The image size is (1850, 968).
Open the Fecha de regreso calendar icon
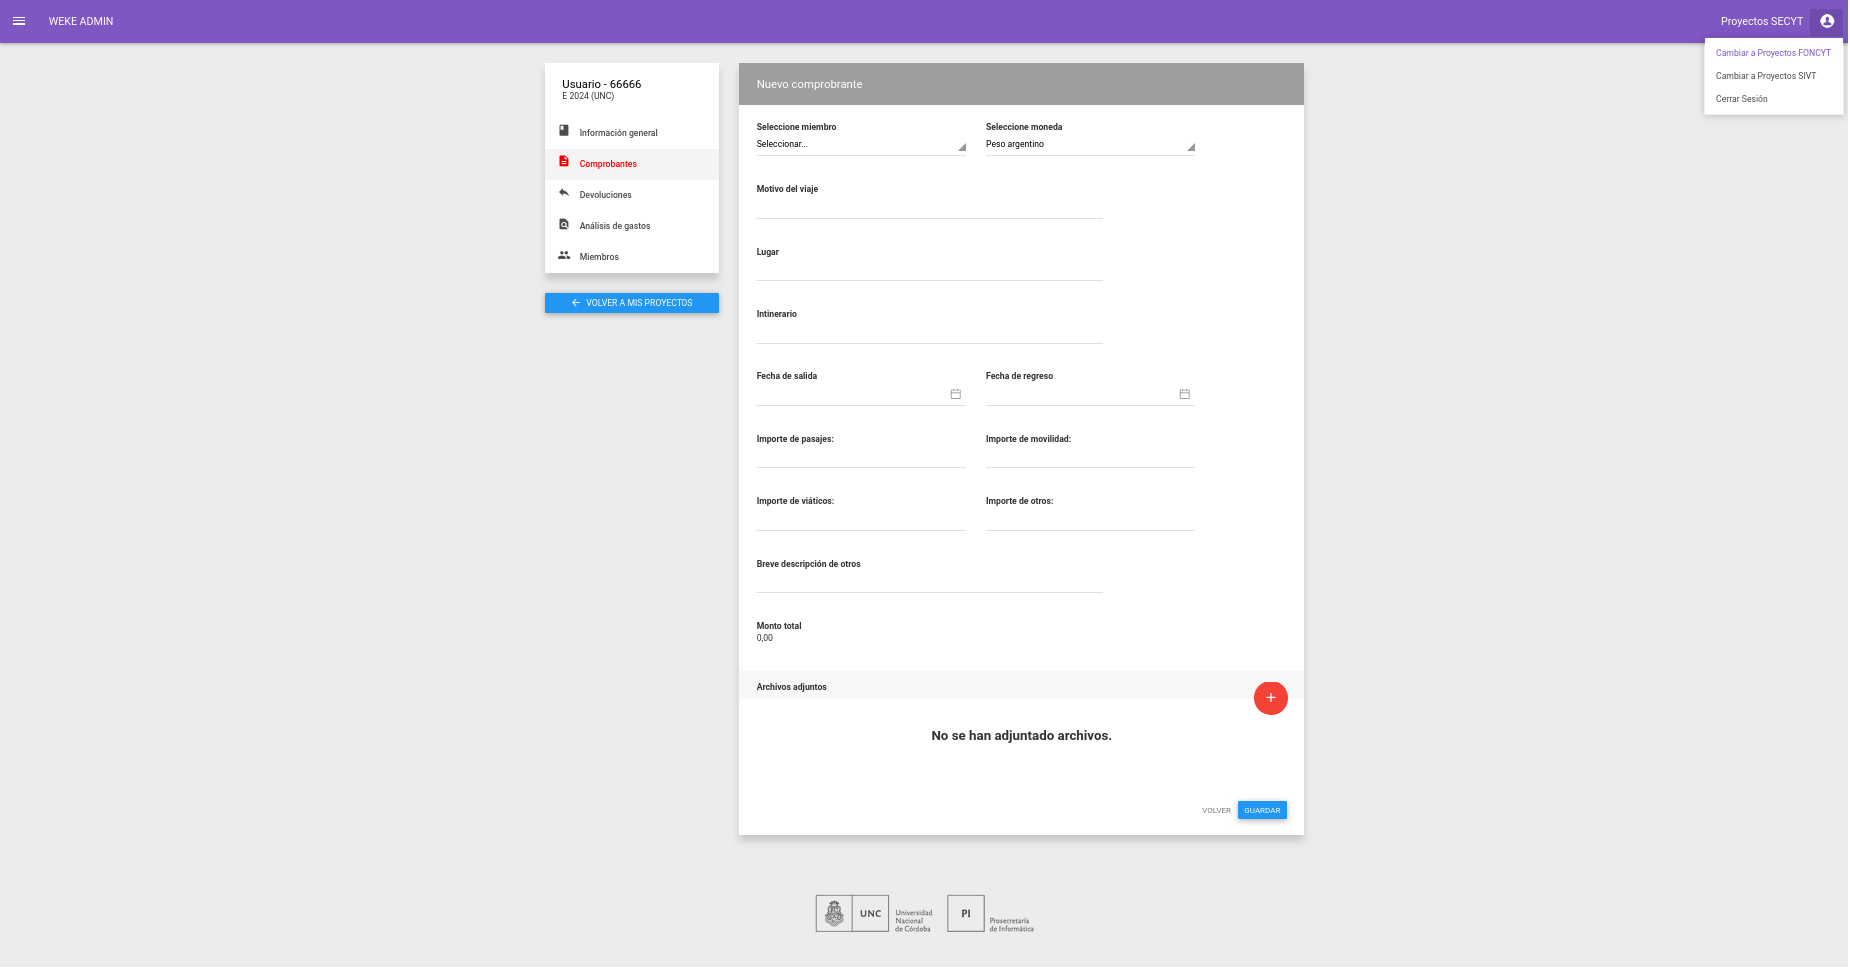pyautogui.click(x=1185, y=394)
